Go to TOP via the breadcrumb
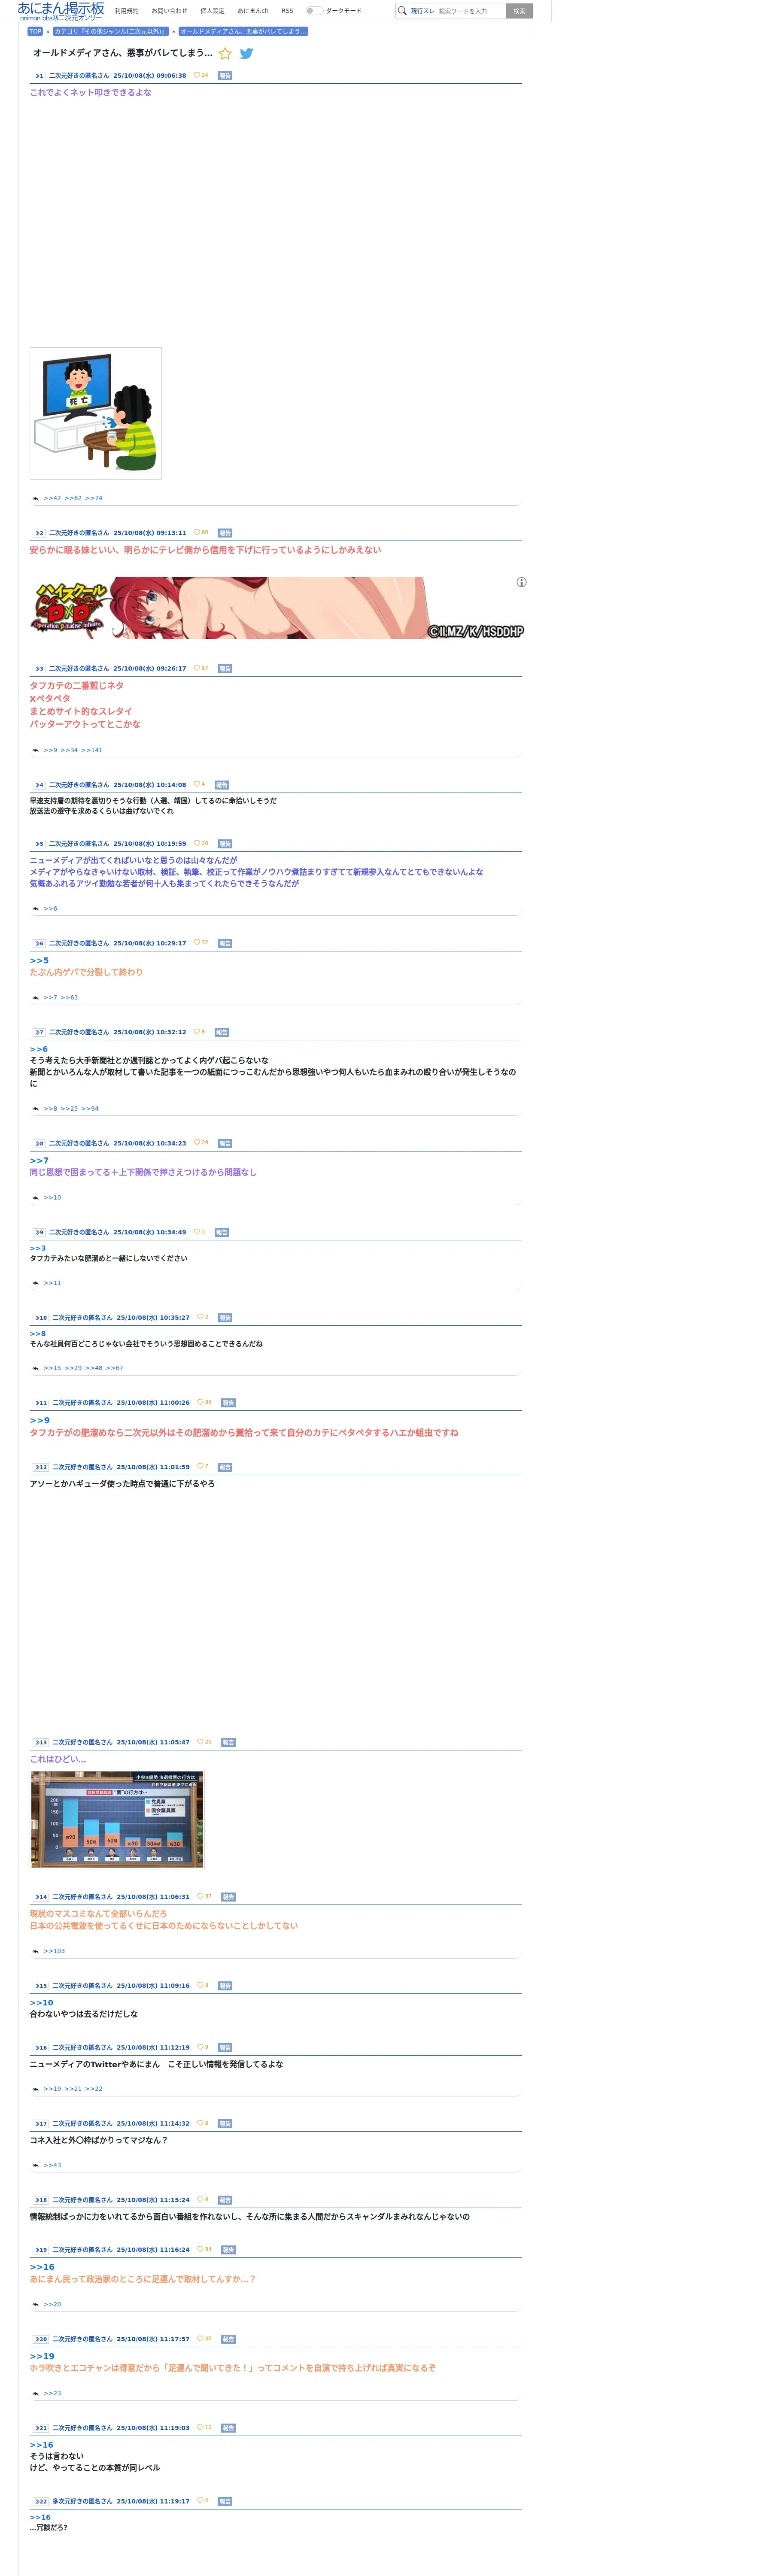This screenshot has width=778, height=2576. click(x=35, y=31)
